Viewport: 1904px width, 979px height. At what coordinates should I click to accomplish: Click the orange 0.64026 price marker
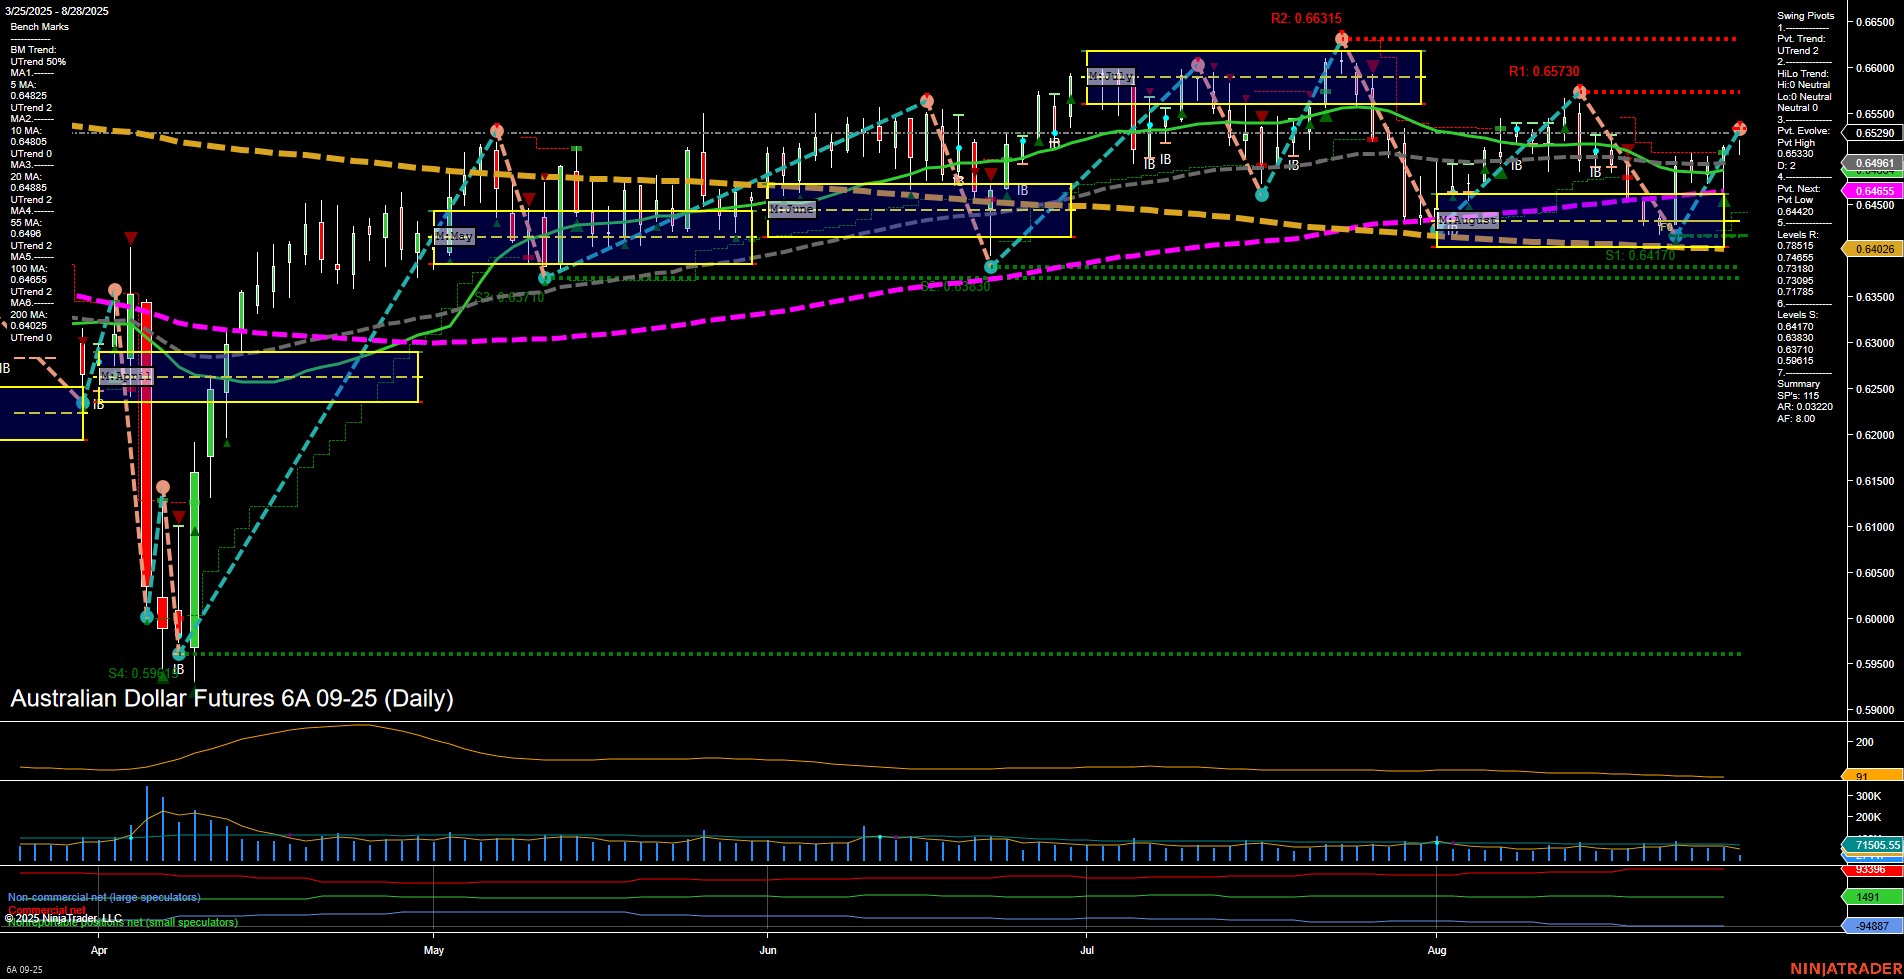(x=1873, y=249)
